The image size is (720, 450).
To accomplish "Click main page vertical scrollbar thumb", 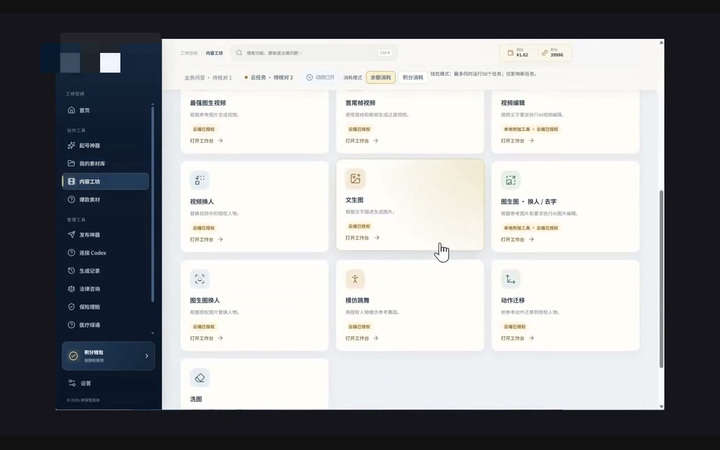I will point(661,279).
